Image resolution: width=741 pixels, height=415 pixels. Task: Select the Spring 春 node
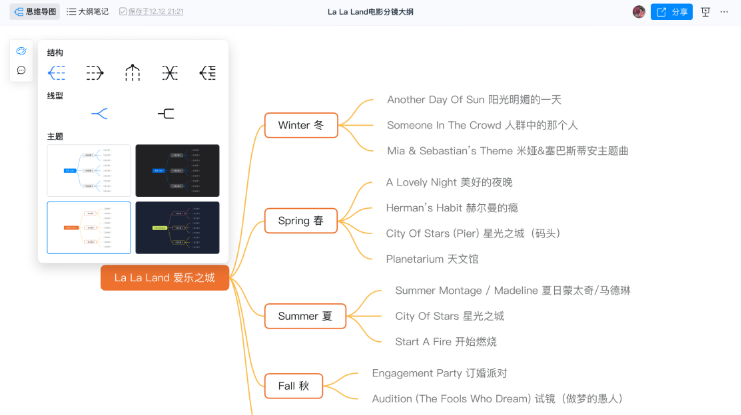click(301, 221)
